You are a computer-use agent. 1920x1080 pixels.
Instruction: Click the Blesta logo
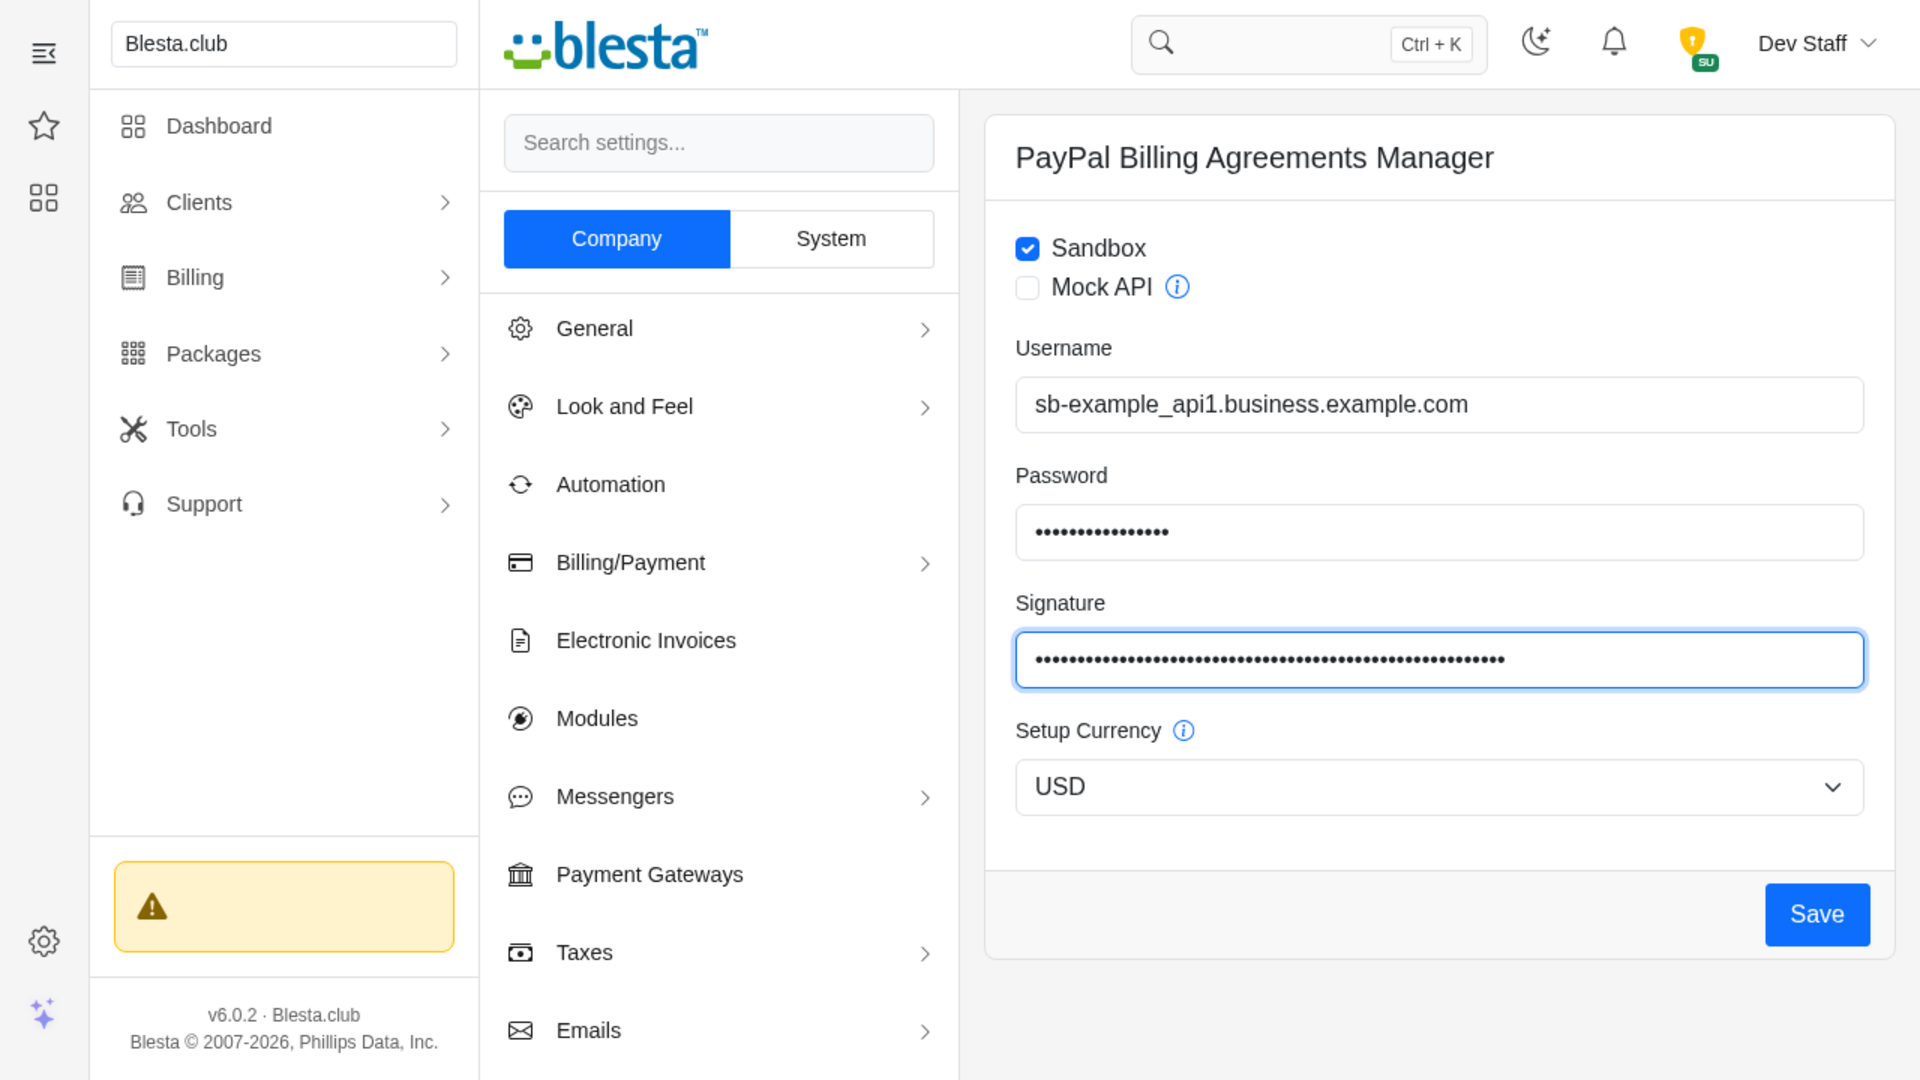click(x=607, y=46)
